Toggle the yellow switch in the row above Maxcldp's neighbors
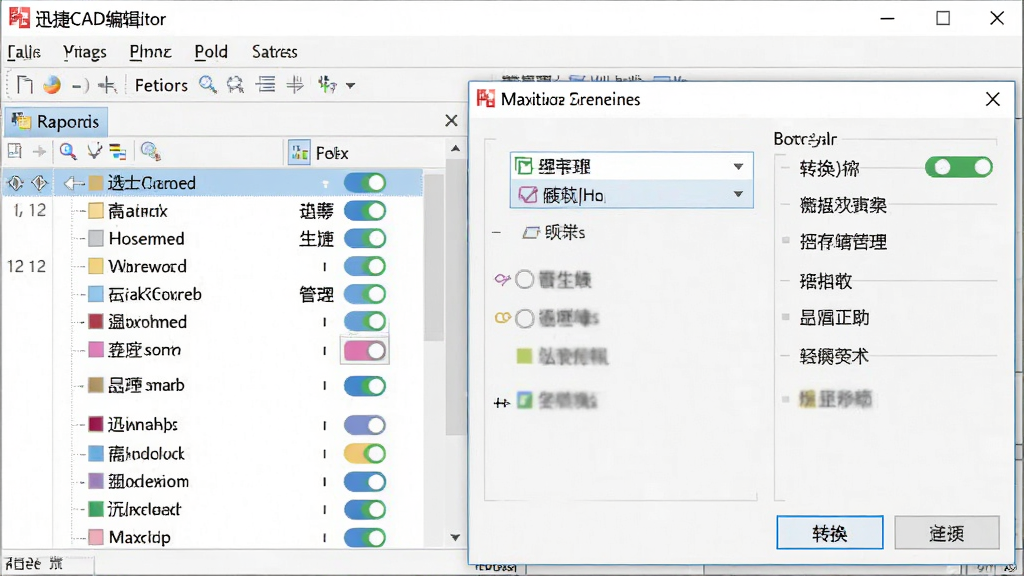 click(x=366, y=453)
